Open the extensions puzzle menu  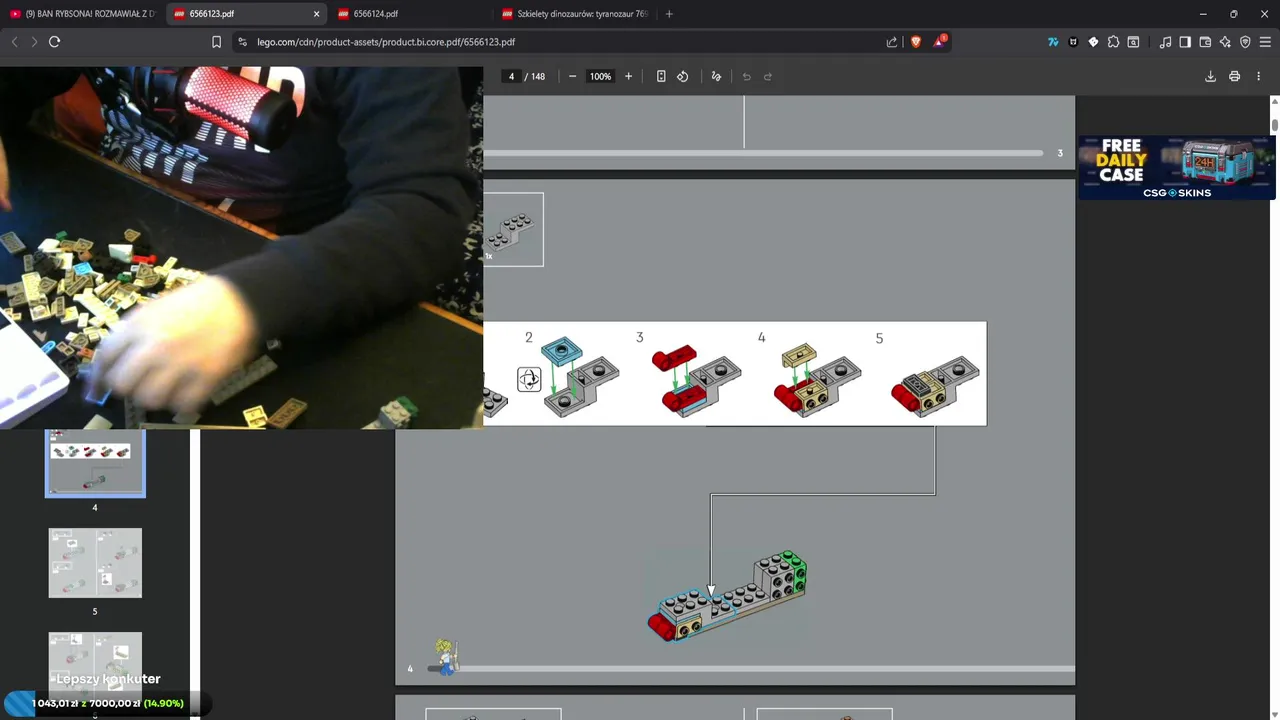(x=1113, y=42)
